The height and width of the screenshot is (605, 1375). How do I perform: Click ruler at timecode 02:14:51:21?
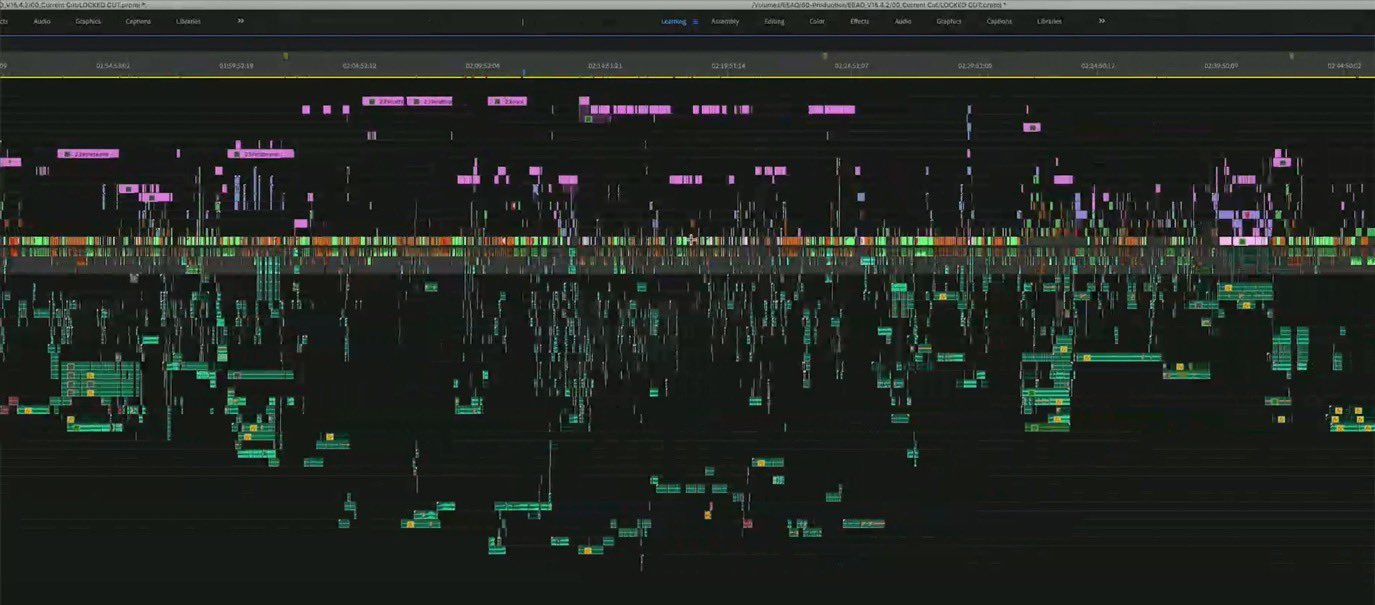pos(605,66)
